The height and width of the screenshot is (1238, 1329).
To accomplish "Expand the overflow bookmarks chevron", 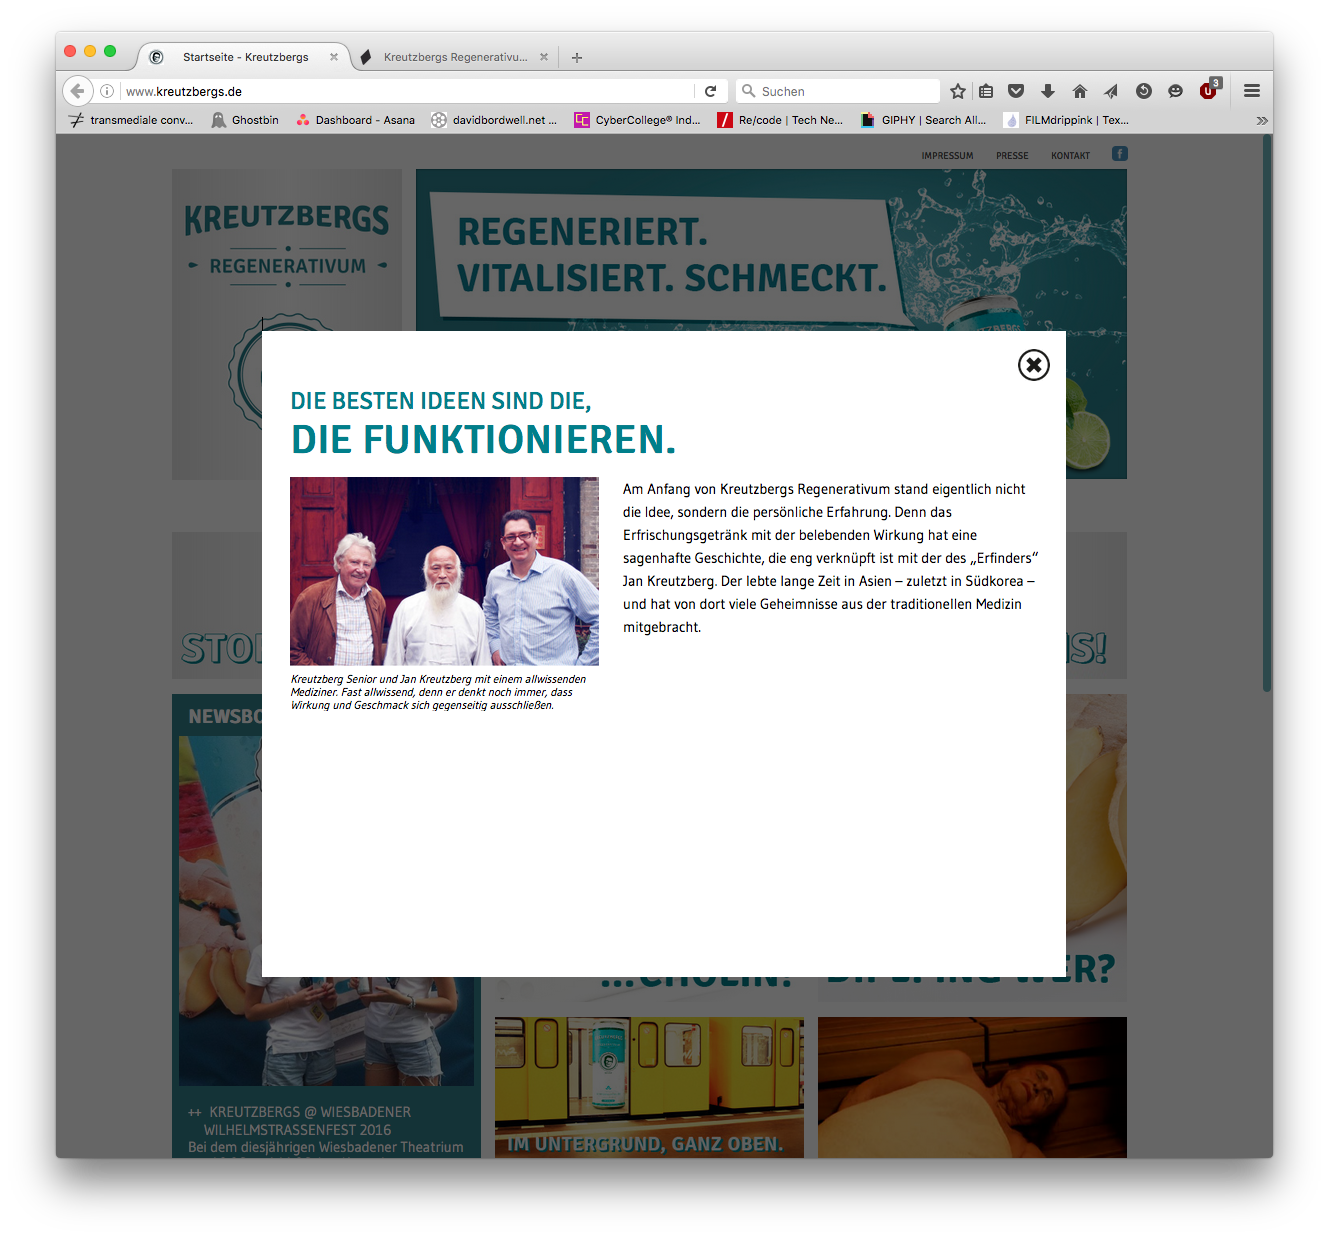I will coord(1262,120).
